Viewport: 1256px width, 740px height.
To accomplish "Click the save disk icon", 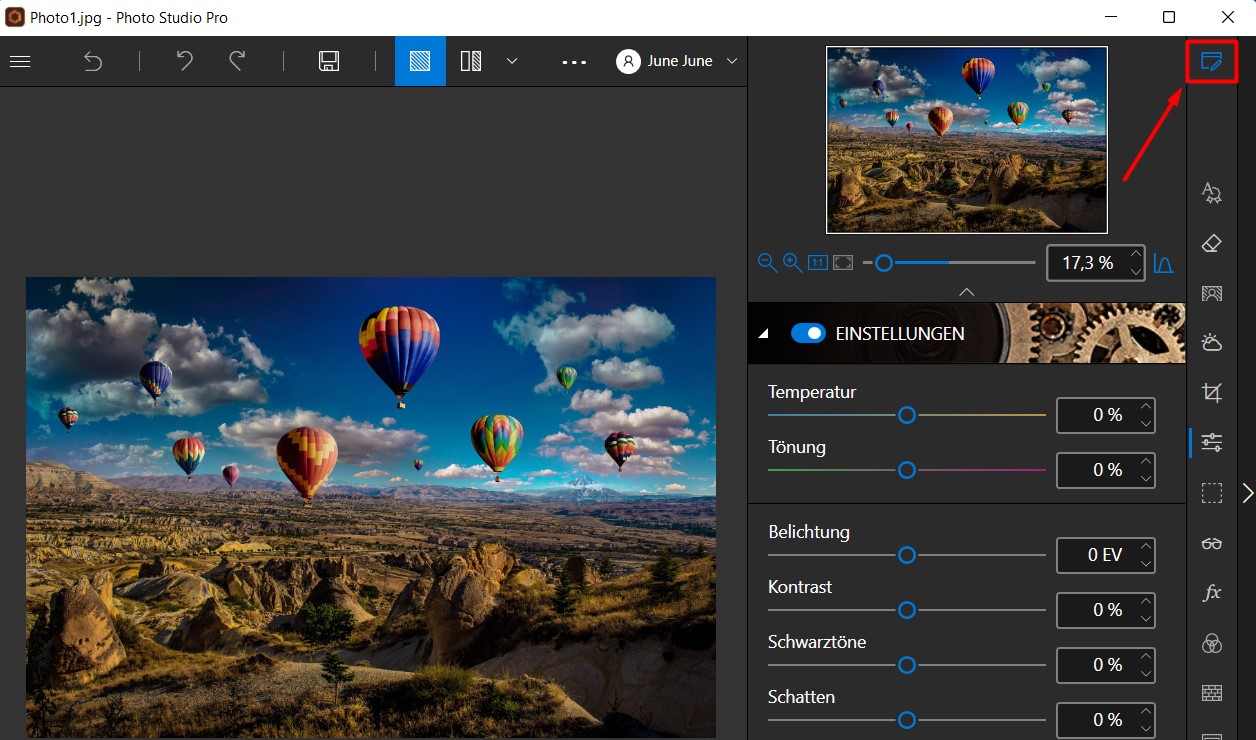I will 329,61.
